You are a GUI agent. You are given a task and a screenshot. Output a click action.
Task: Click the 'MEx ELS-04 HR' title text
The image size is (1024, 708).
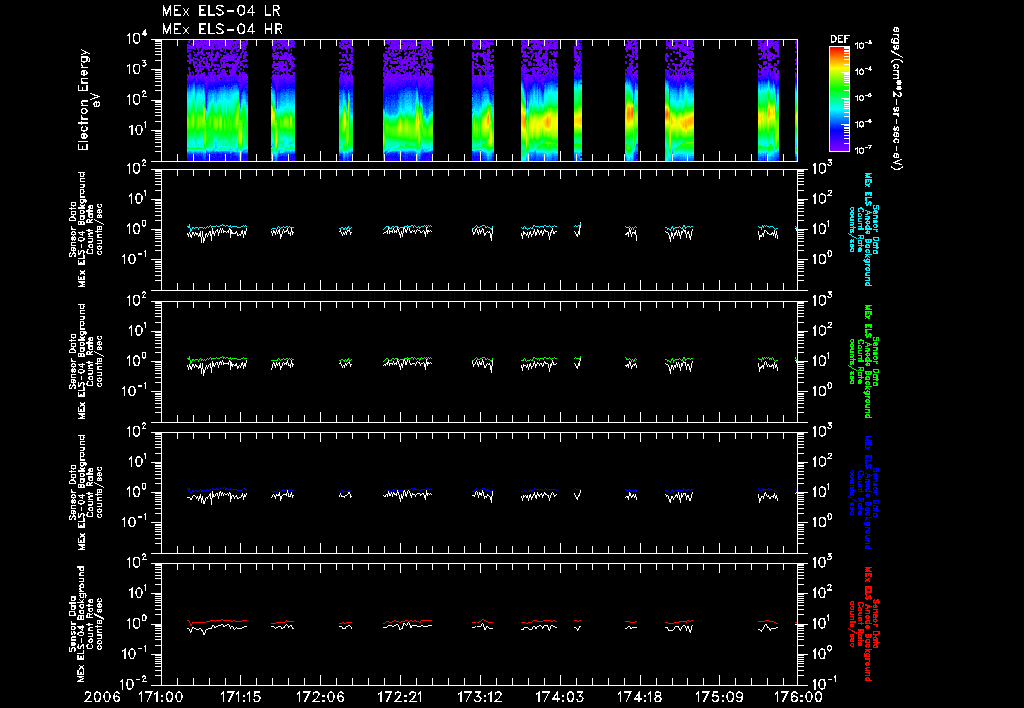(x=222, y=29)
